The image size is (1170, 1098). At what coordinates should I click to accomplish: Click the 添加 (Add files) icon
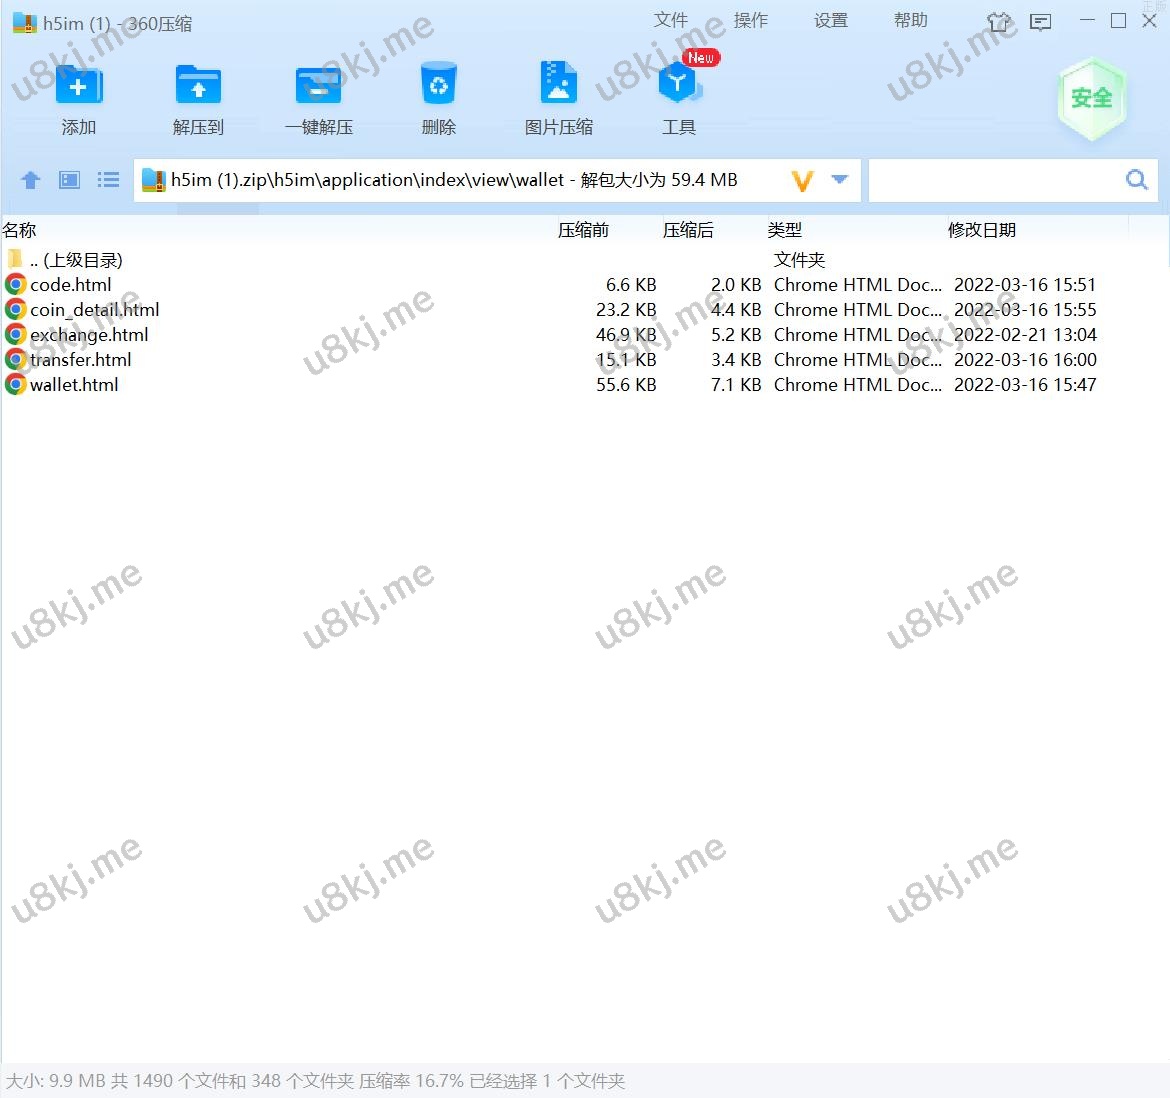pos(79,95)
